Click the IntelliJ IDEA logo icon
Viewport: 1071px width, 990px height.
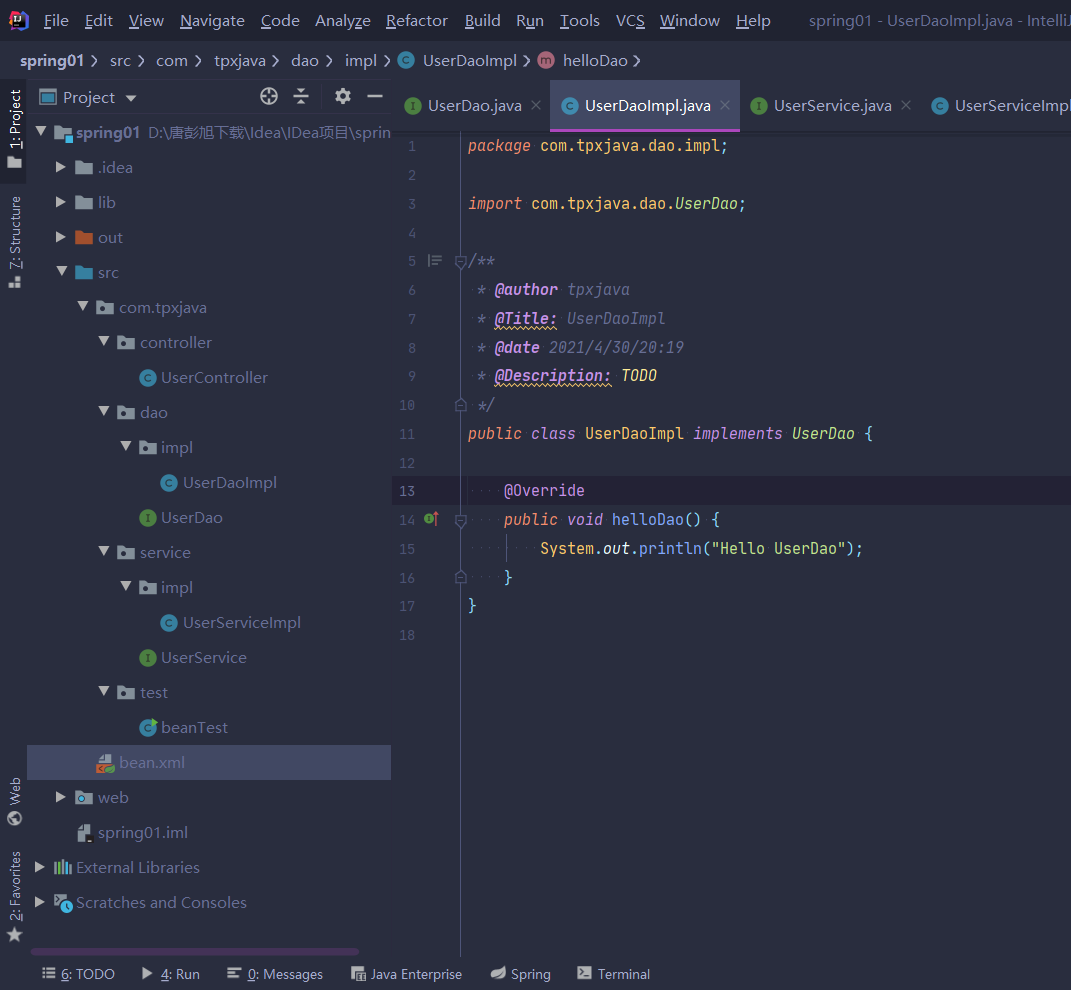pyautogui.click(x=18, y=20)
